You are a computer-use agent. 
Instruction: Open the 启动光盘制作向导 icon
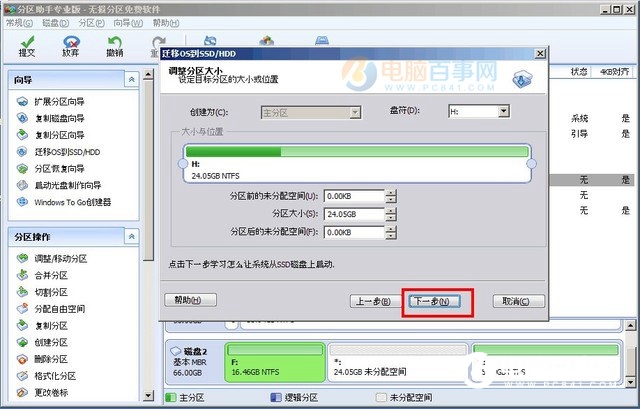(x=22, y=185)
